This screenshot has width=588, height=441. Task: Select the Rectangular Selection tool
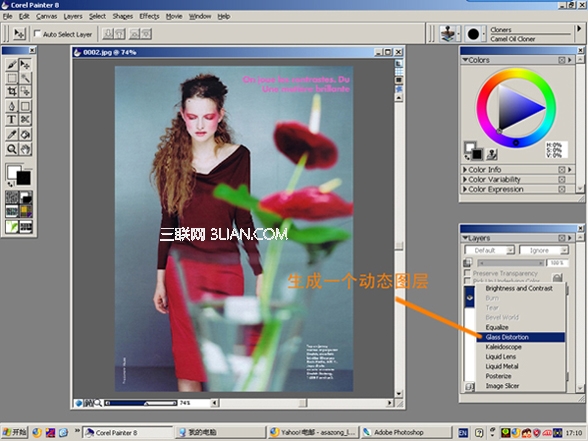coord(12,78)
